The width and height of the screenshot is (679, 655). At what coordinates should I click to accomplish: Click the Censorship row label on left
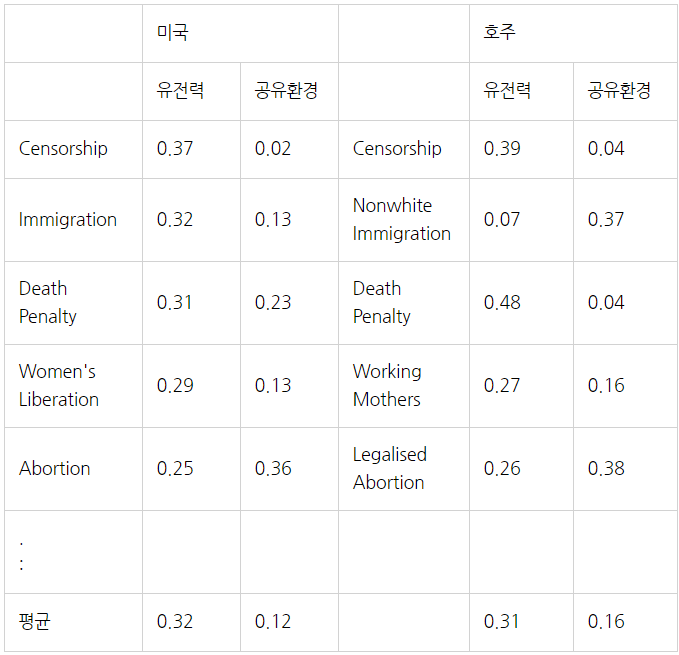point(74,149)
